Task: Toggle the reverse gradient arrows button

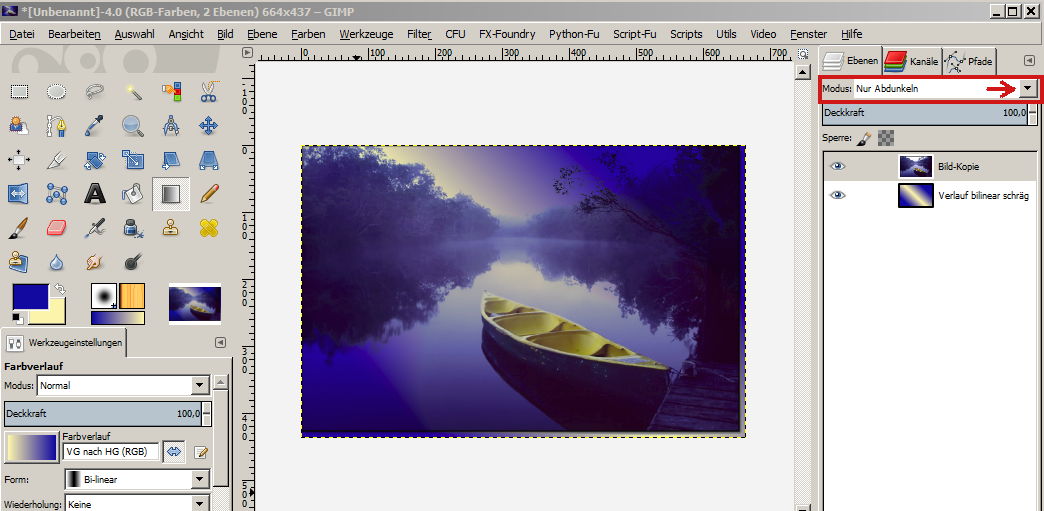Action: coord(174,452)
